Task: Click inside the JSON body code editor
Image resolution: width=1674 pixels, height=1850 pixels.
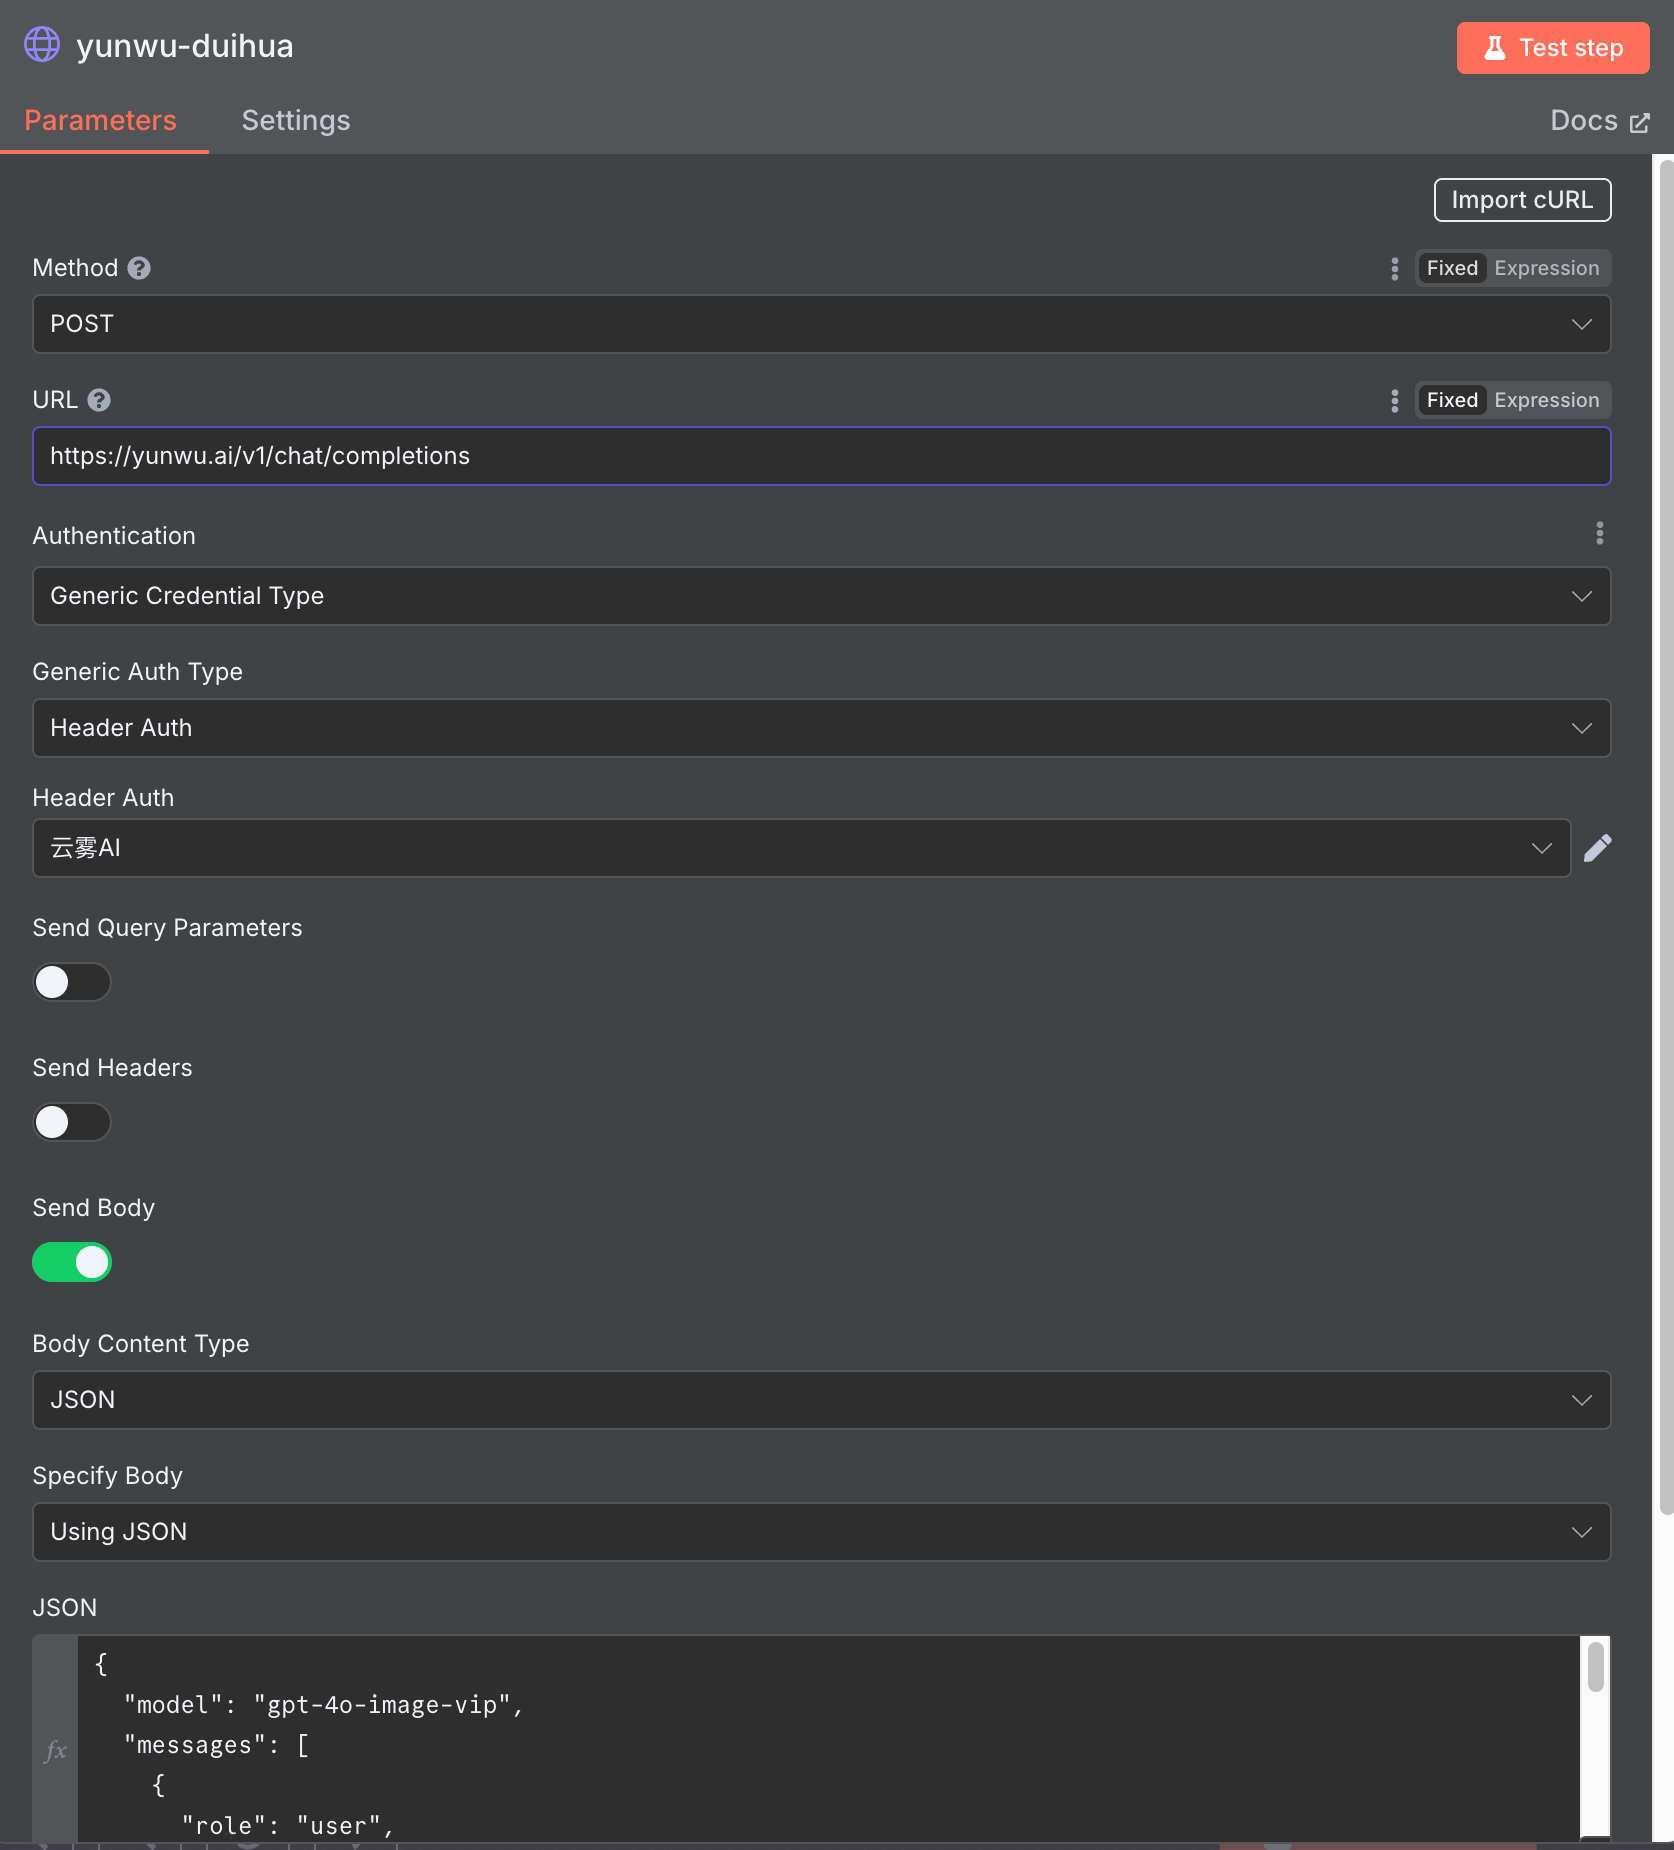Action: click(828, 1739)
